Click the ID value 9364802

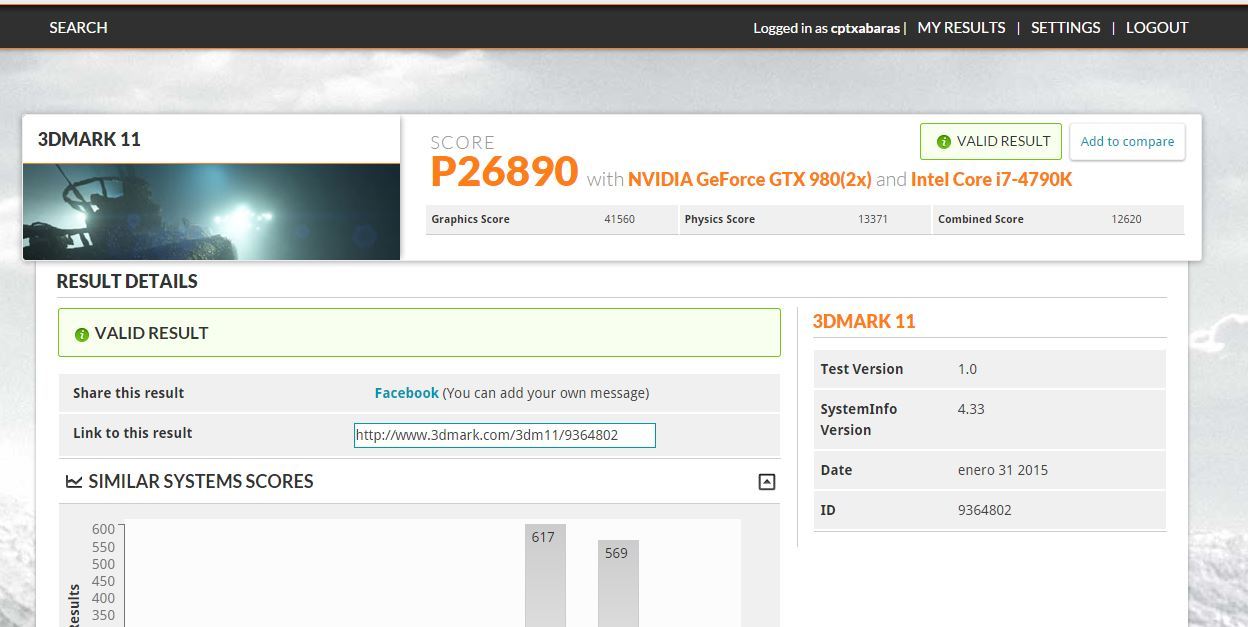[x=984, y=510]
